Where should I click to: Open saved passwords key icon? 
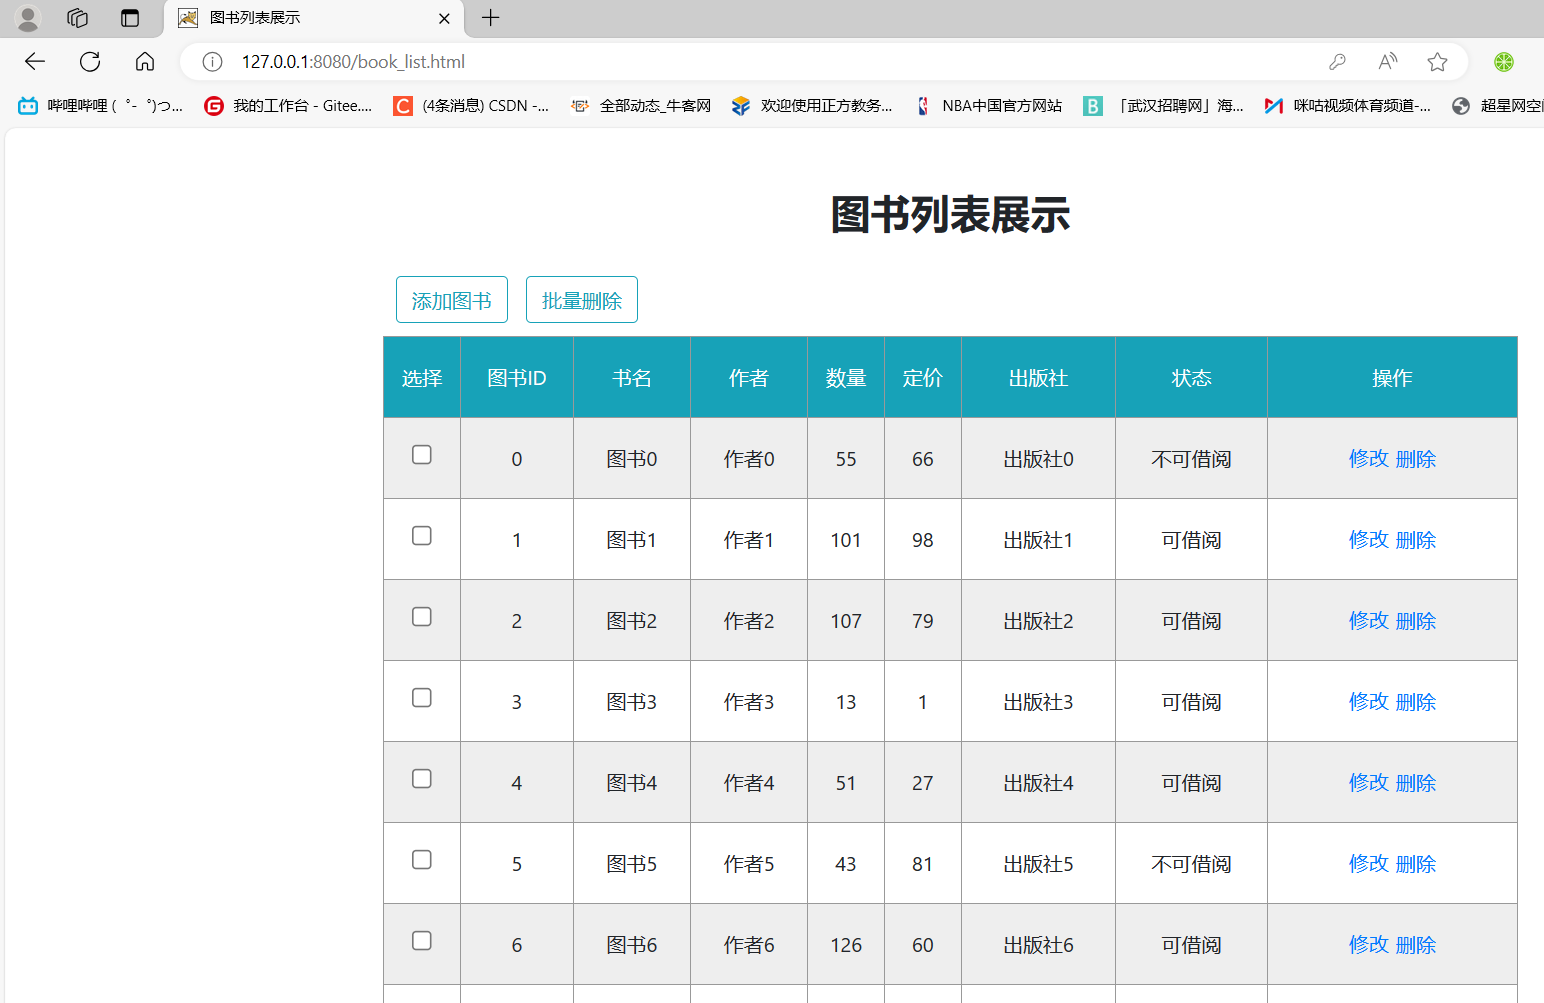(x=1337, y=62)
